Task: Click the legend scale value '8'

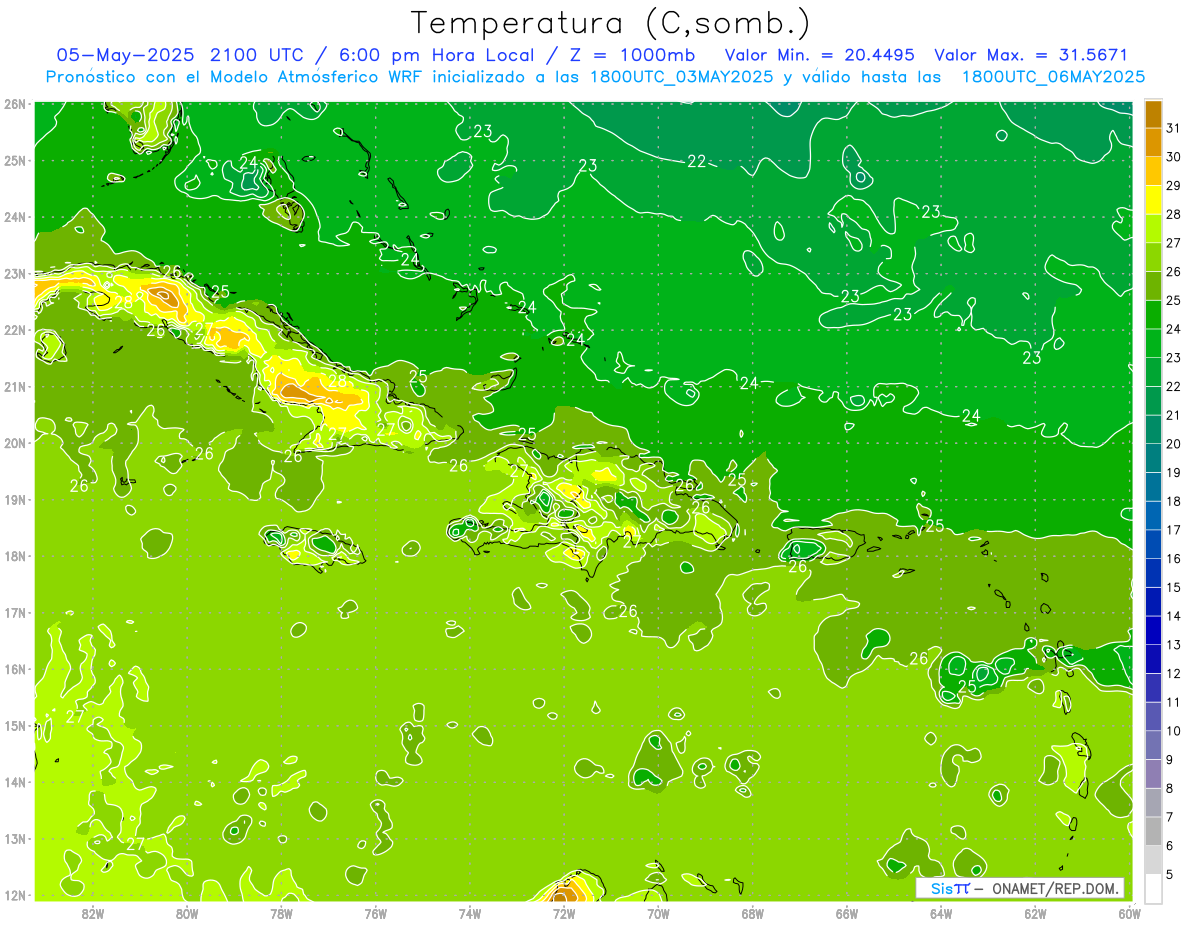Action: coord(1170,788)
